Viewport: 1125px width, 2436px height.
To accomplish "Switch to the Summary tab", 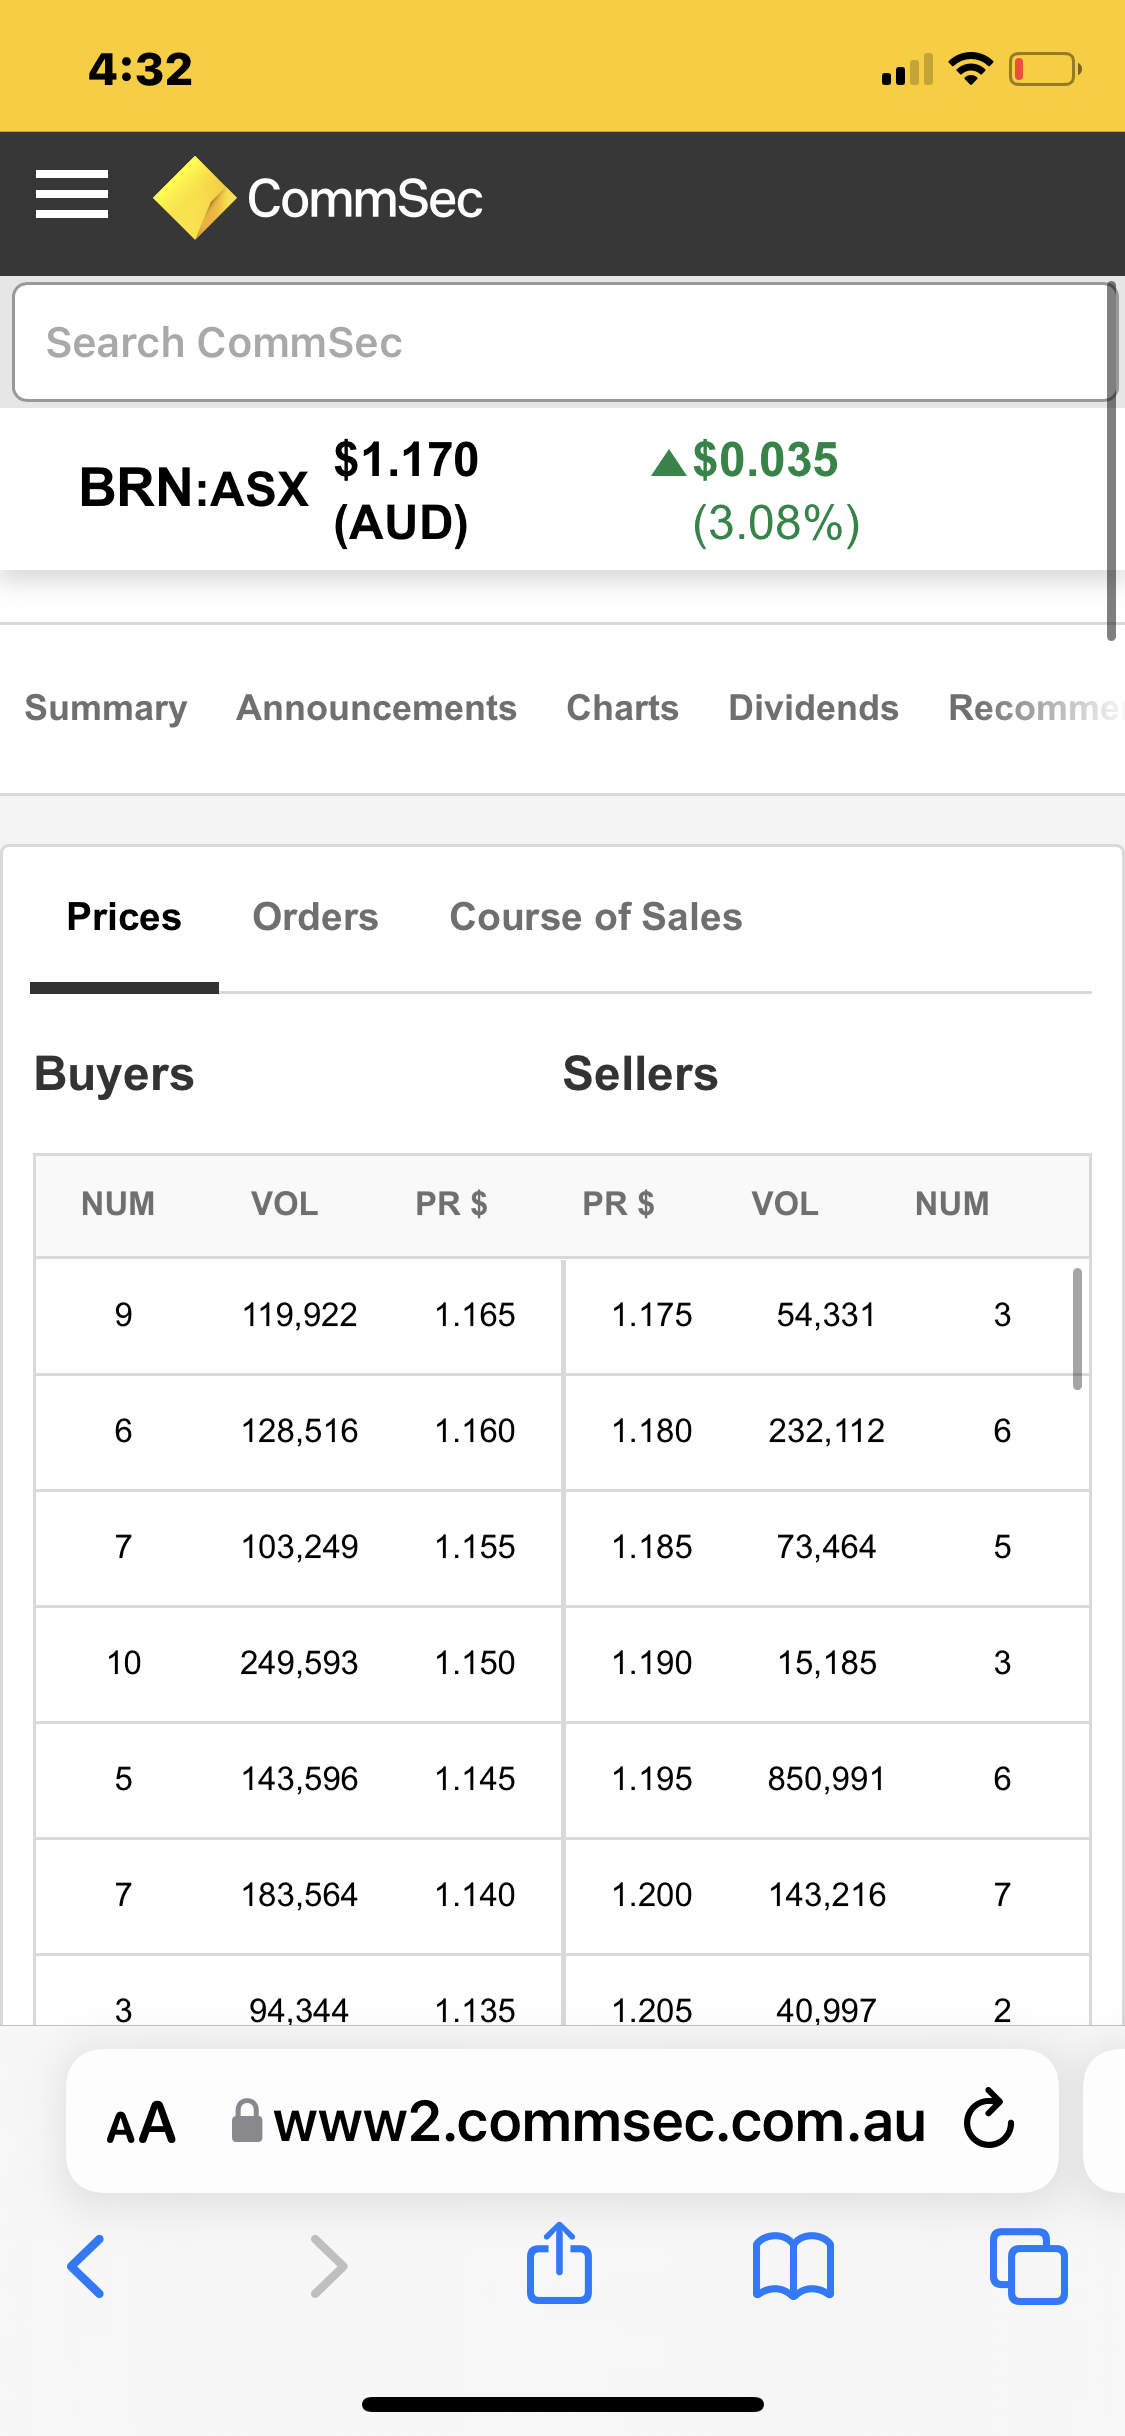I will 106,708.
